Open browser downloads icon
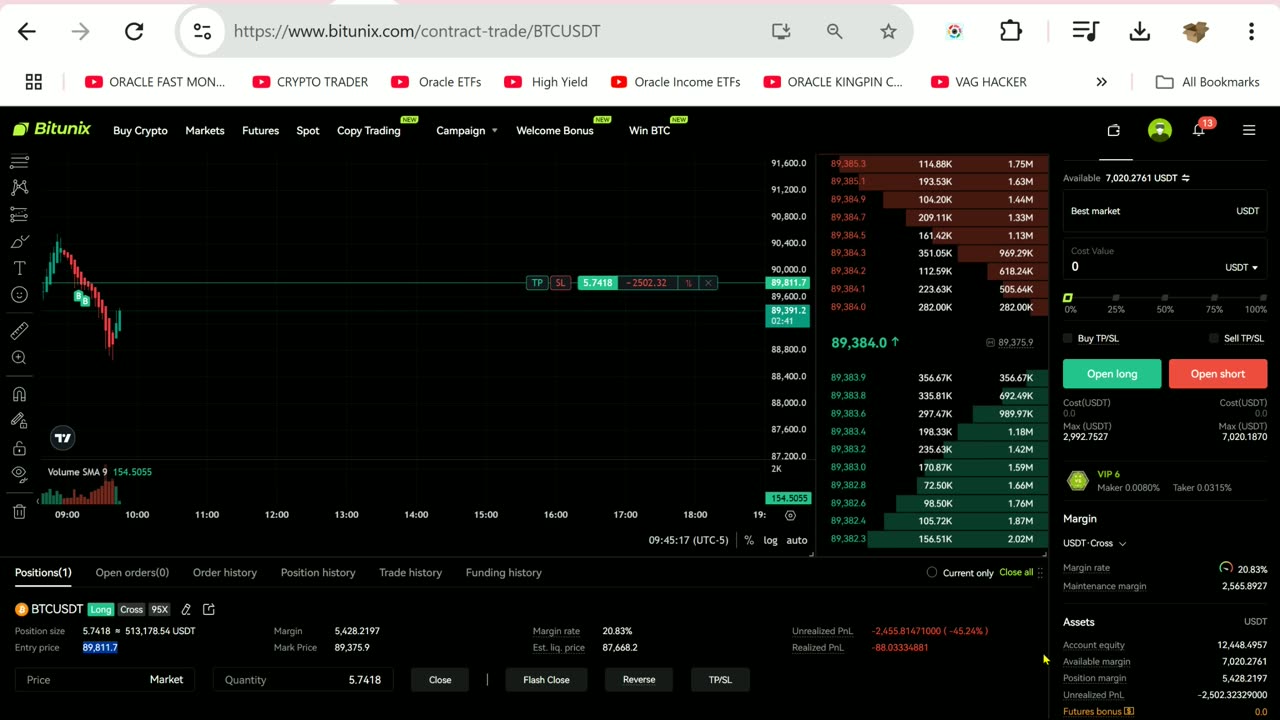 pos(1139,31)
